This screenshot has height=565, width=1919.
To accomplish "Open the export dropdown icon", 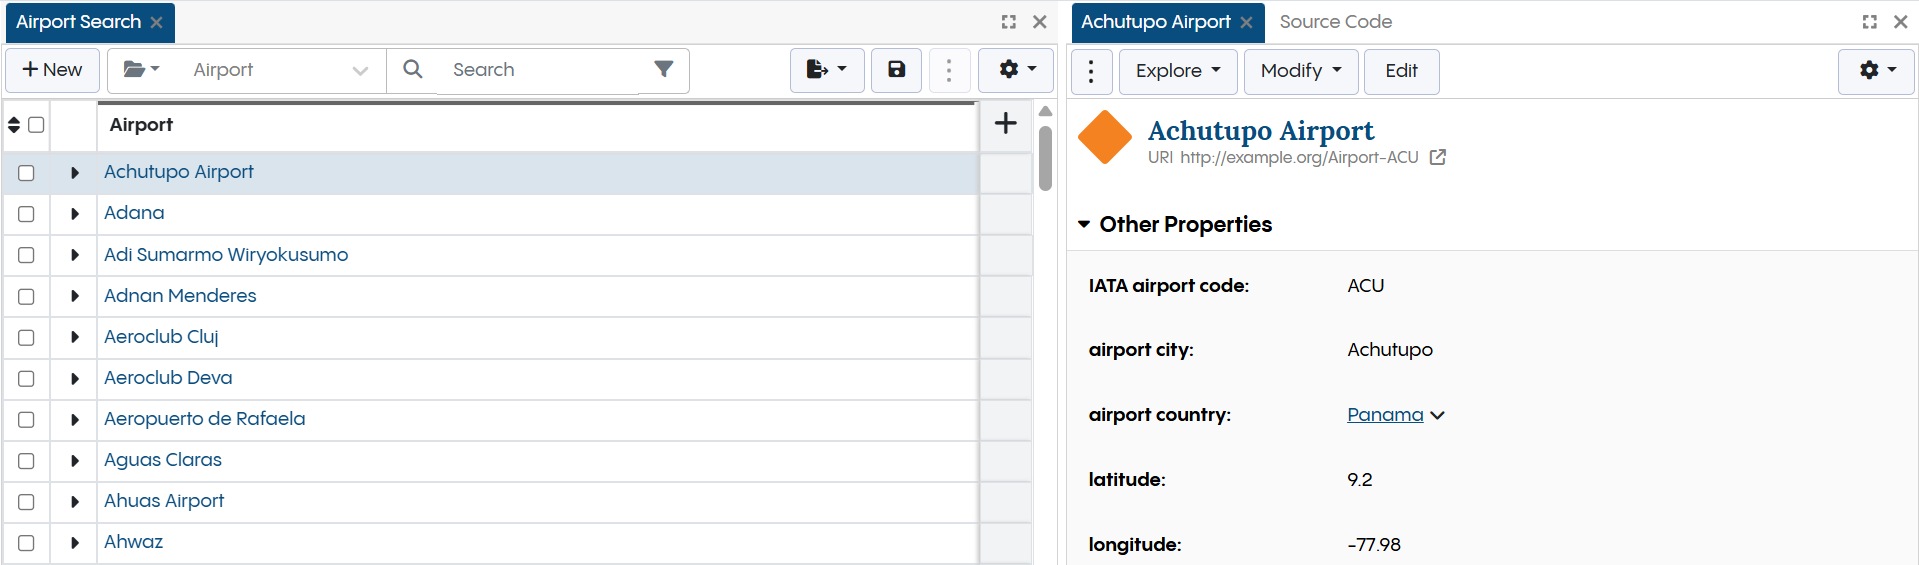I will (827, 70).
